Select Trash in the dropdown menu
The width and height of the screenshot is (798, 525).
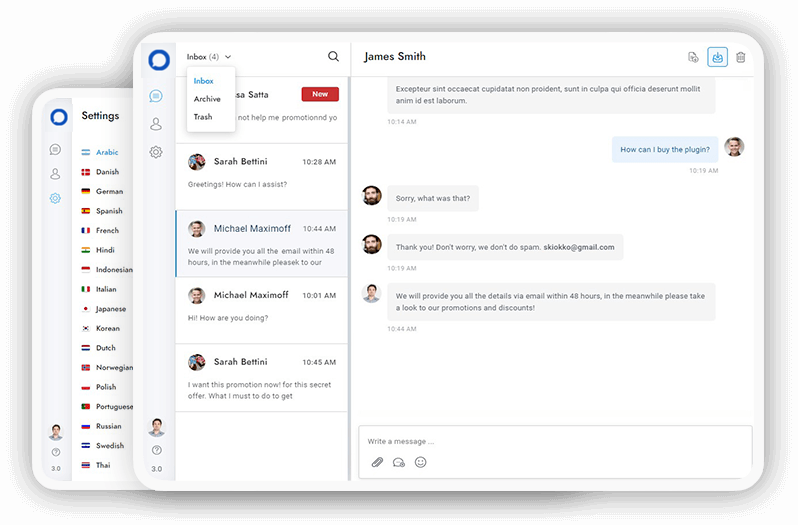(x=203, y=116)
